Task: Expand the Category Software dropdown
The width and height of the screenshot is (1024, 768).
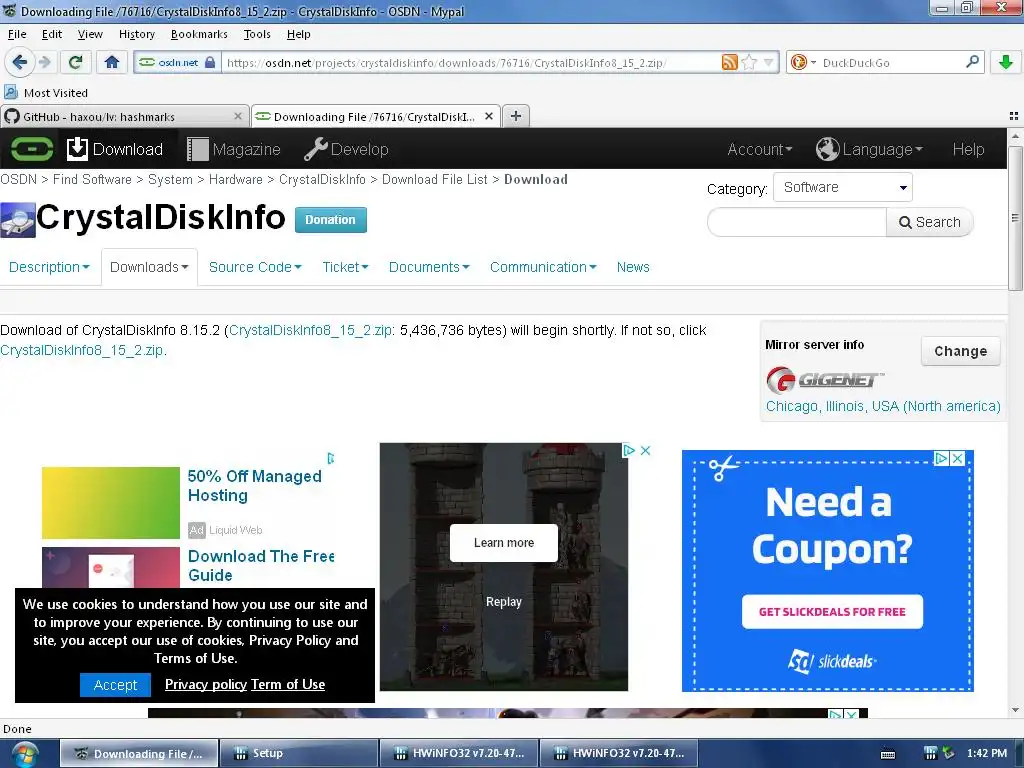Action: (x=842, y=187)
